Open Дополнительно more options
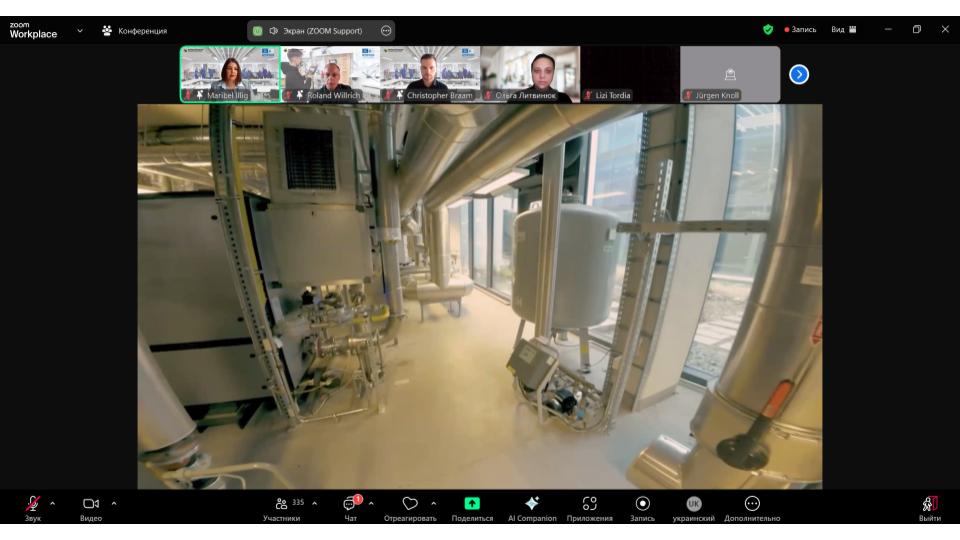 pyautogui.click(x=752, y=504)
